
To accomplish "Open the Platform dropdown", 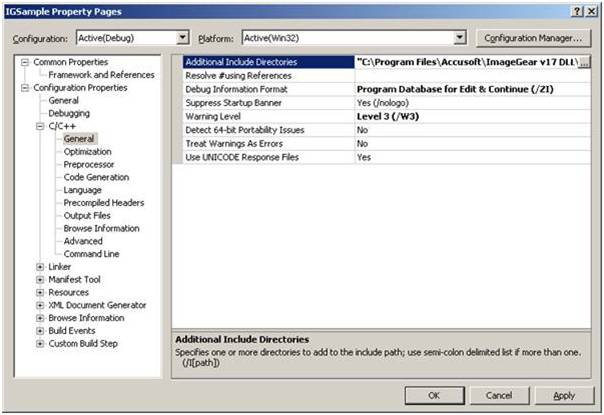I will (x=460, y=37).
